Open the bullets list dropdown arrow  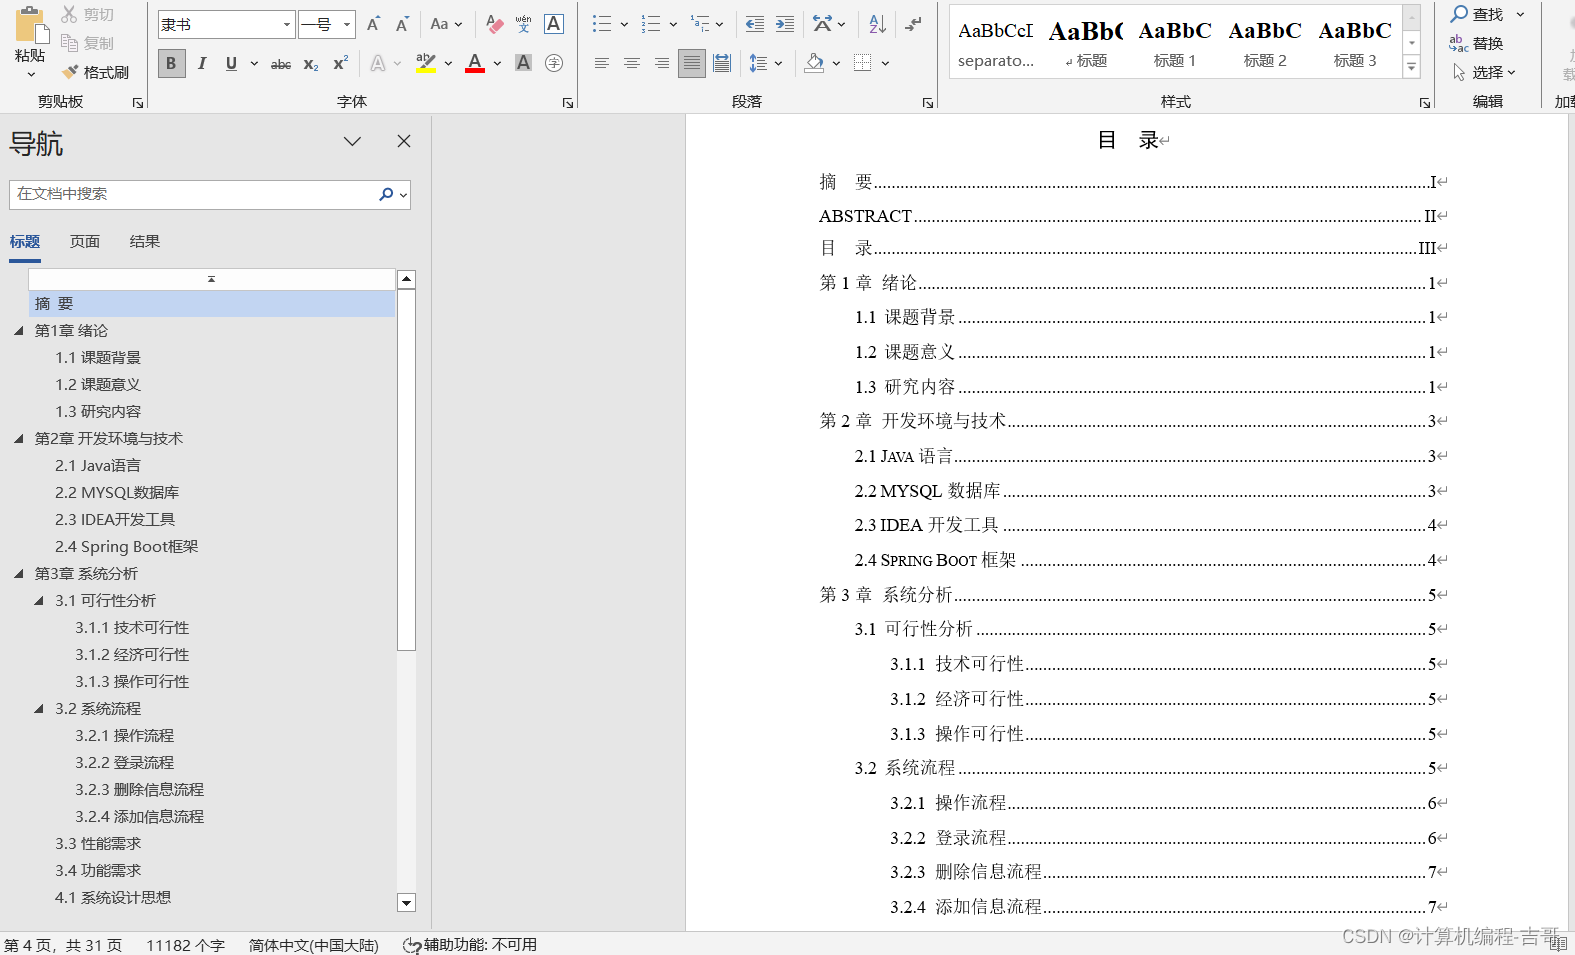pyautogui.click(x=624, y=24)
